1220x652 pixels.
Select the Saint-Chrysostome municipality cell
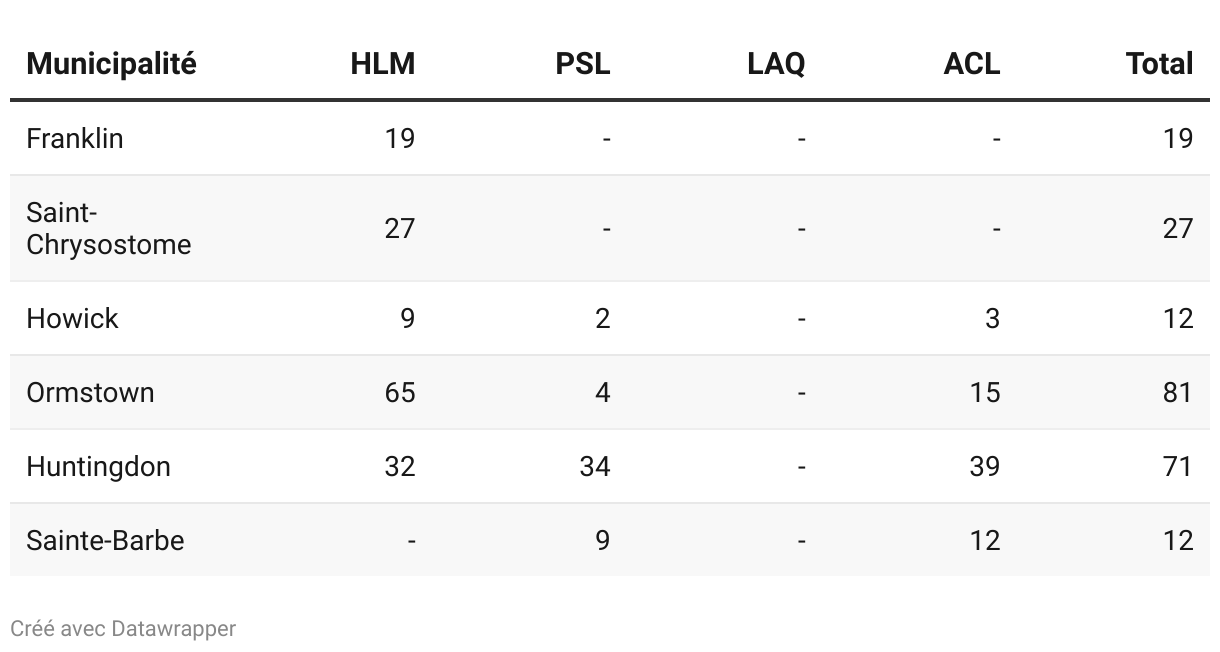108,228
